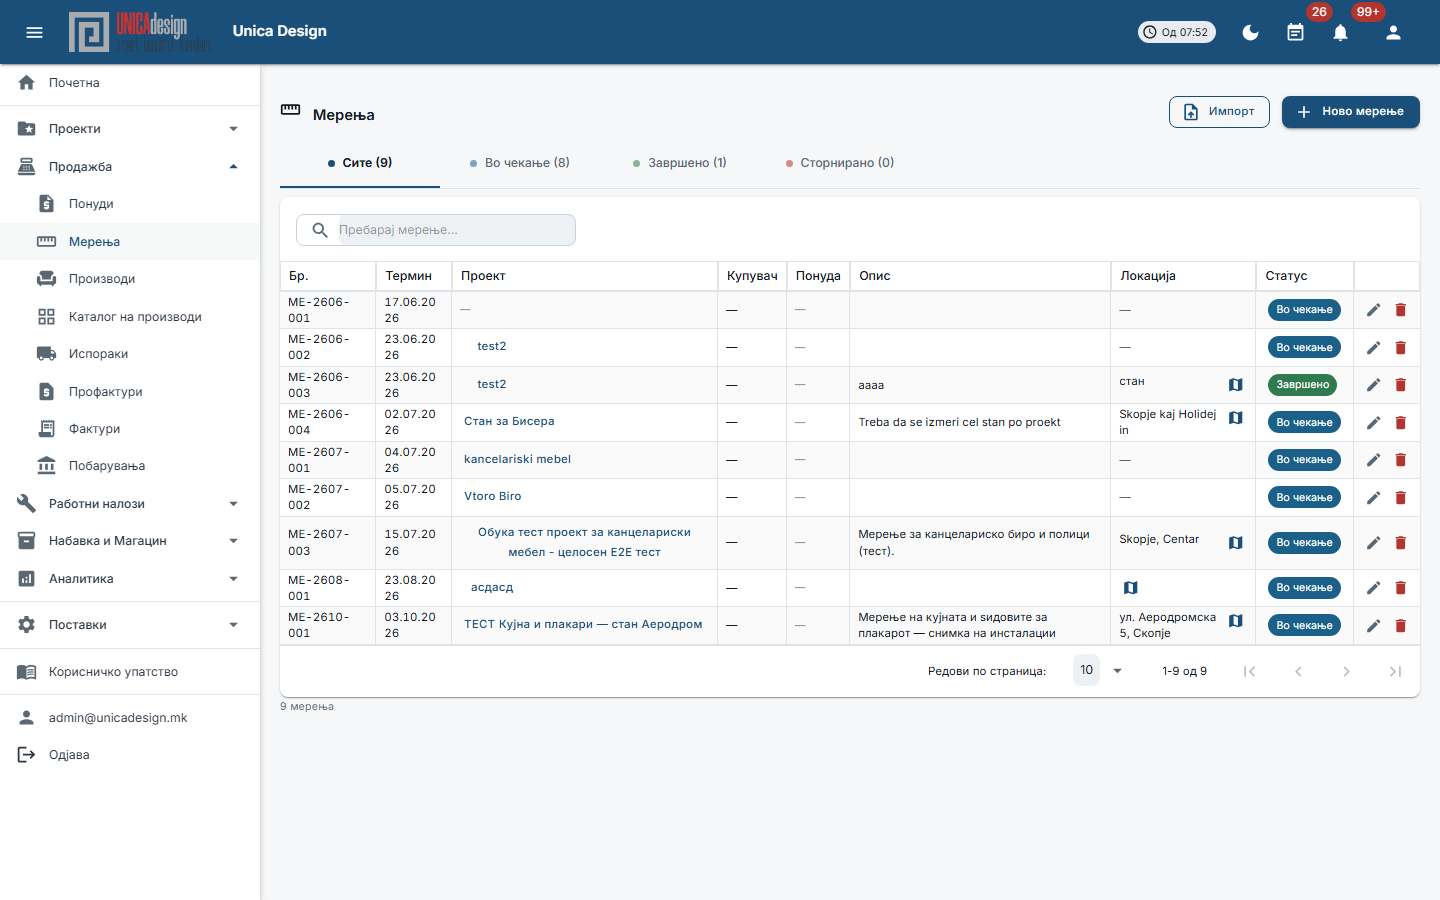Open the hamburger navigation menu
The image size is (1440, 900).
pyautogui.click(x=34, y=32)
